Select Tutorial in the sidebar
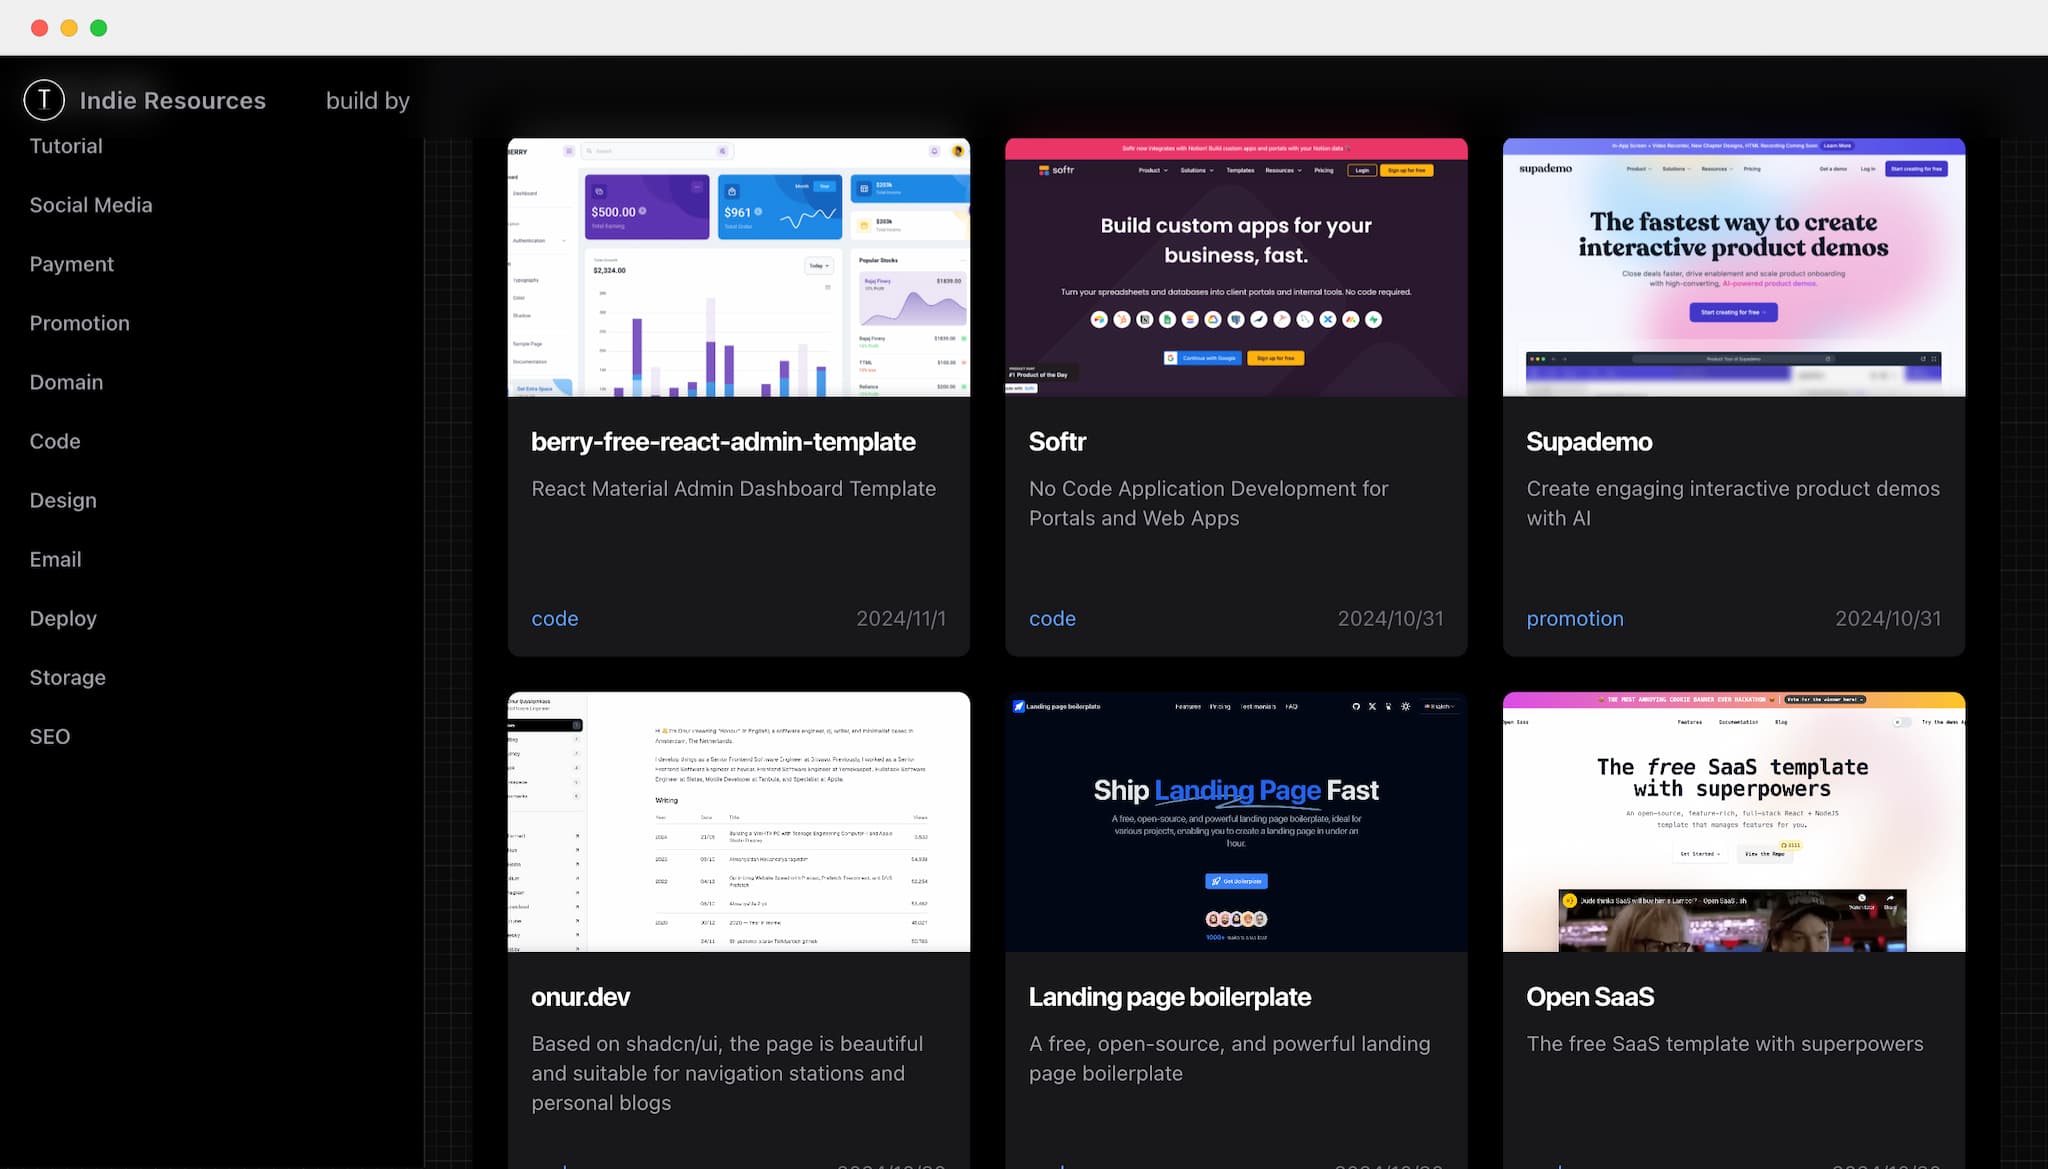Image resolution: width=2048 pixels, height=1169 pixels. pos(66,146)
